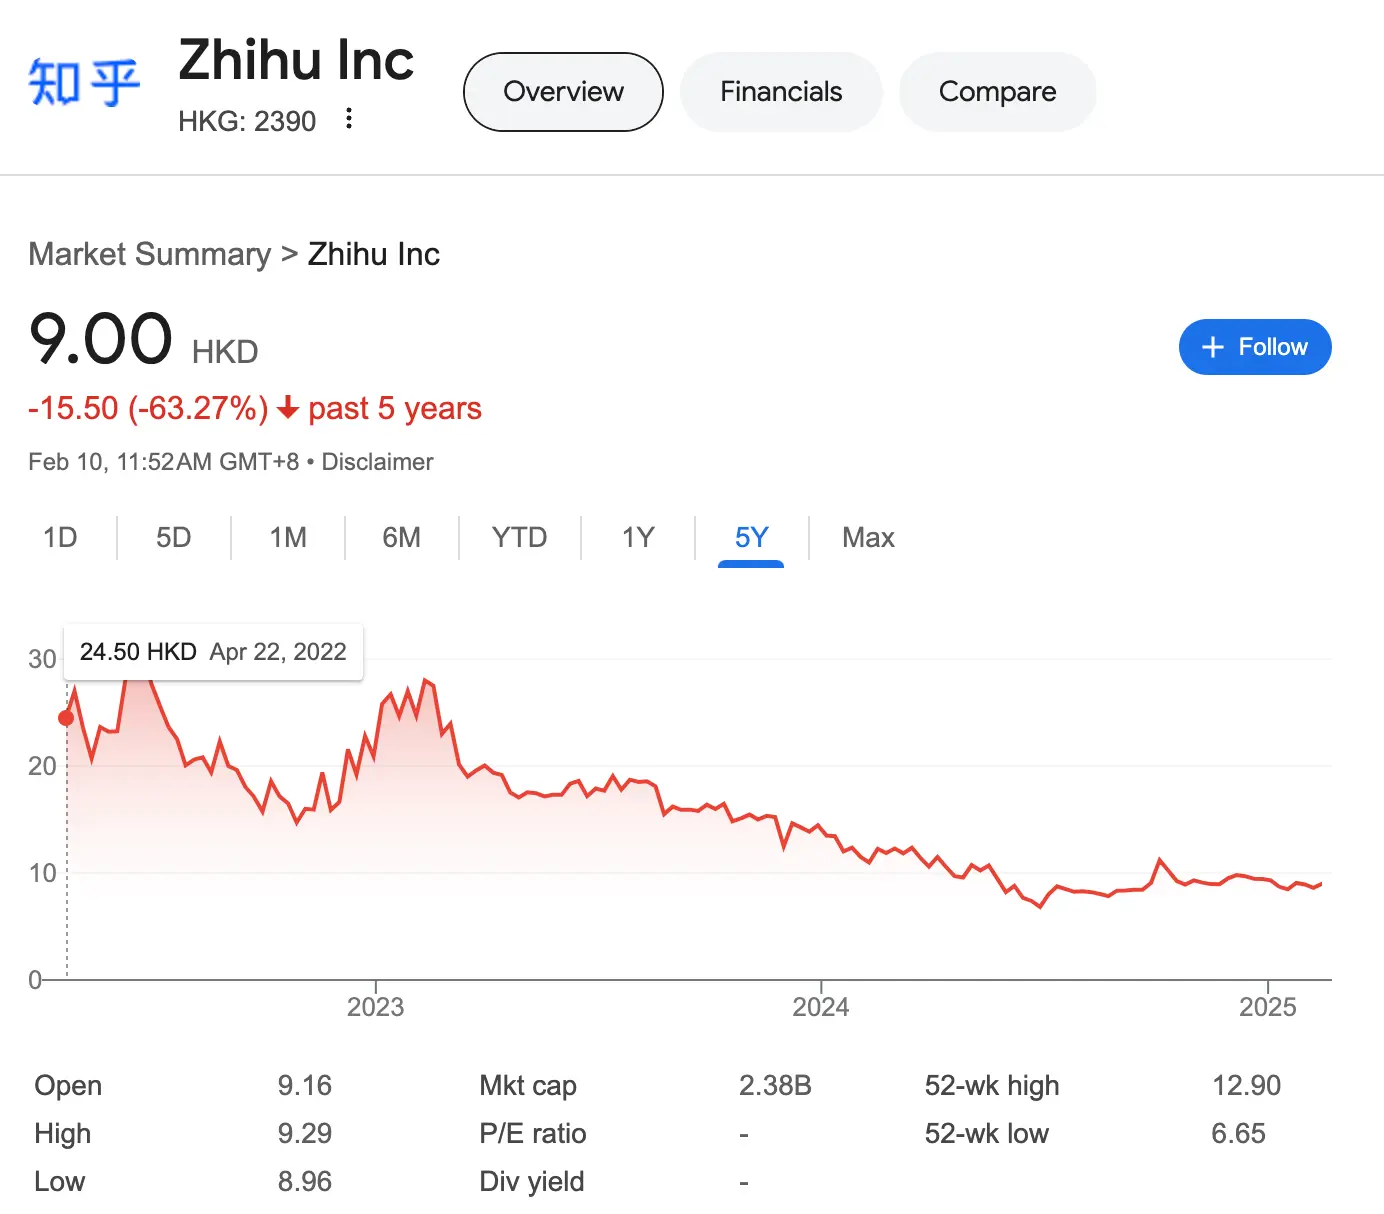1384x1214 pixels.
Task: Select the 5Y time range
Action: tap(751, 538)
